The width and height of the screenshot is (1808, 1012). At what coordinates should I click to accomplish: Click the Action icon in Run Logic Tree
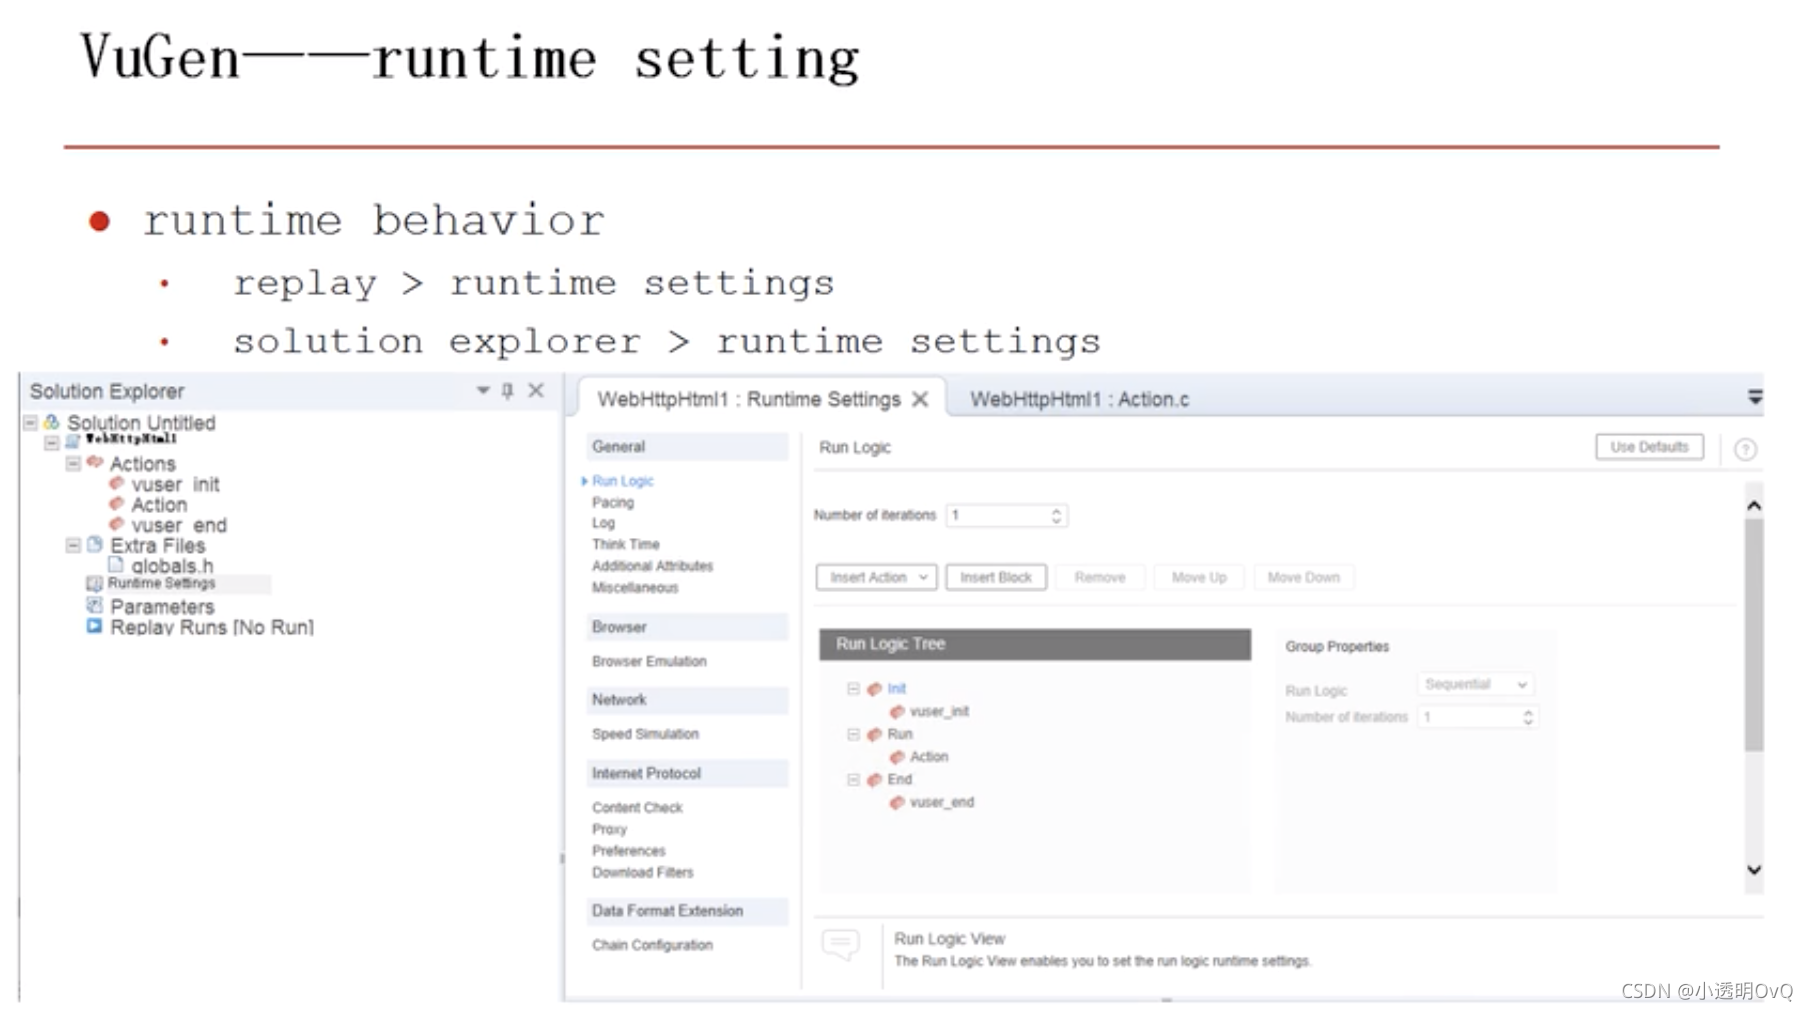897,757
